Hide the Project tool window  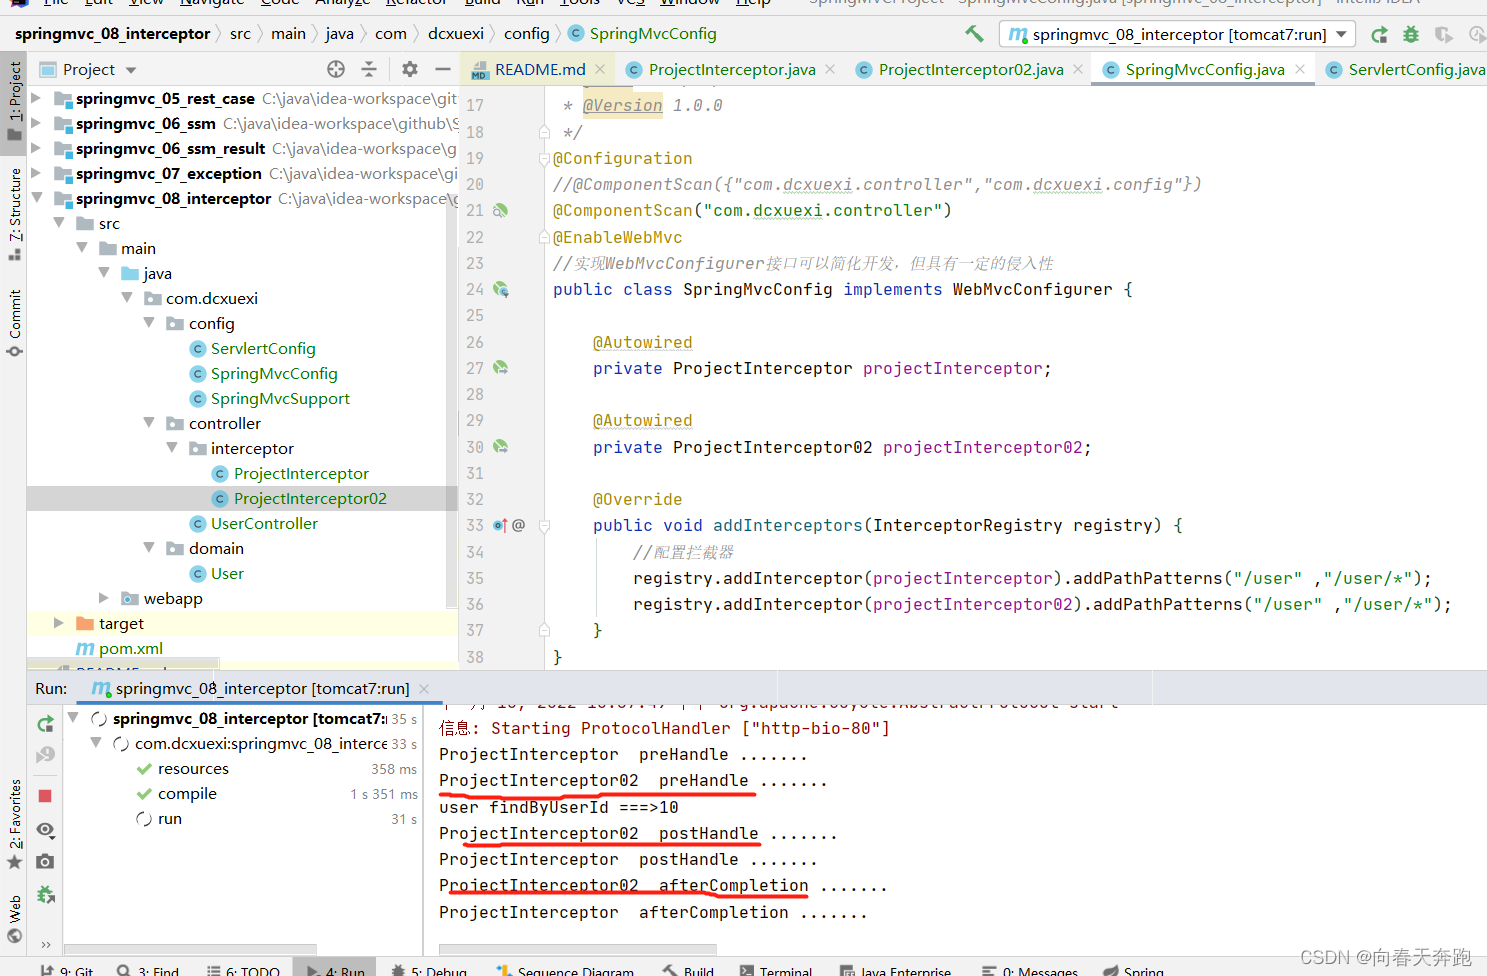click(x=443, y=69)
